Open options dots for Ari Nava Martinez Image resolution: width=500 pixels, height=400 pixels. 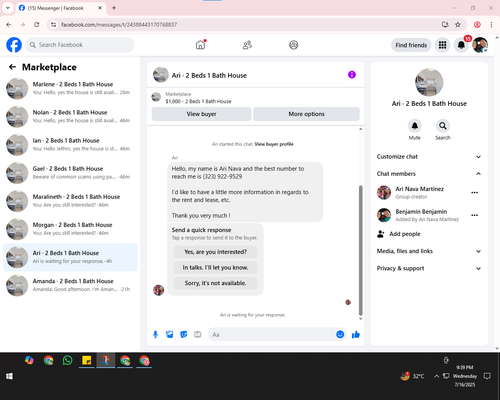(475, 193)
